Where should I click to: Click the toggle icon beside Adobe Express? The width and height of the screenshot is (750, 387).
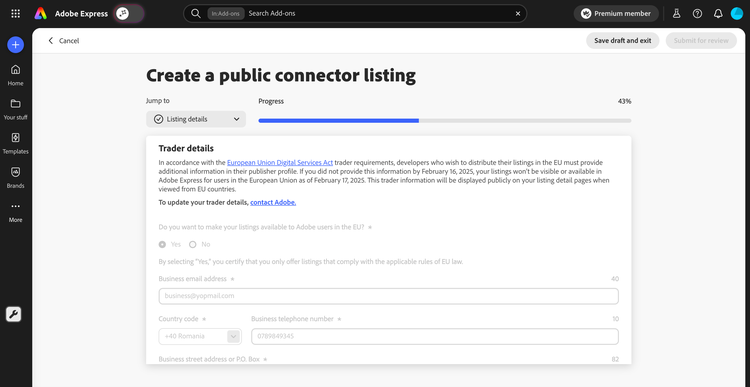[x=129, y=13]
